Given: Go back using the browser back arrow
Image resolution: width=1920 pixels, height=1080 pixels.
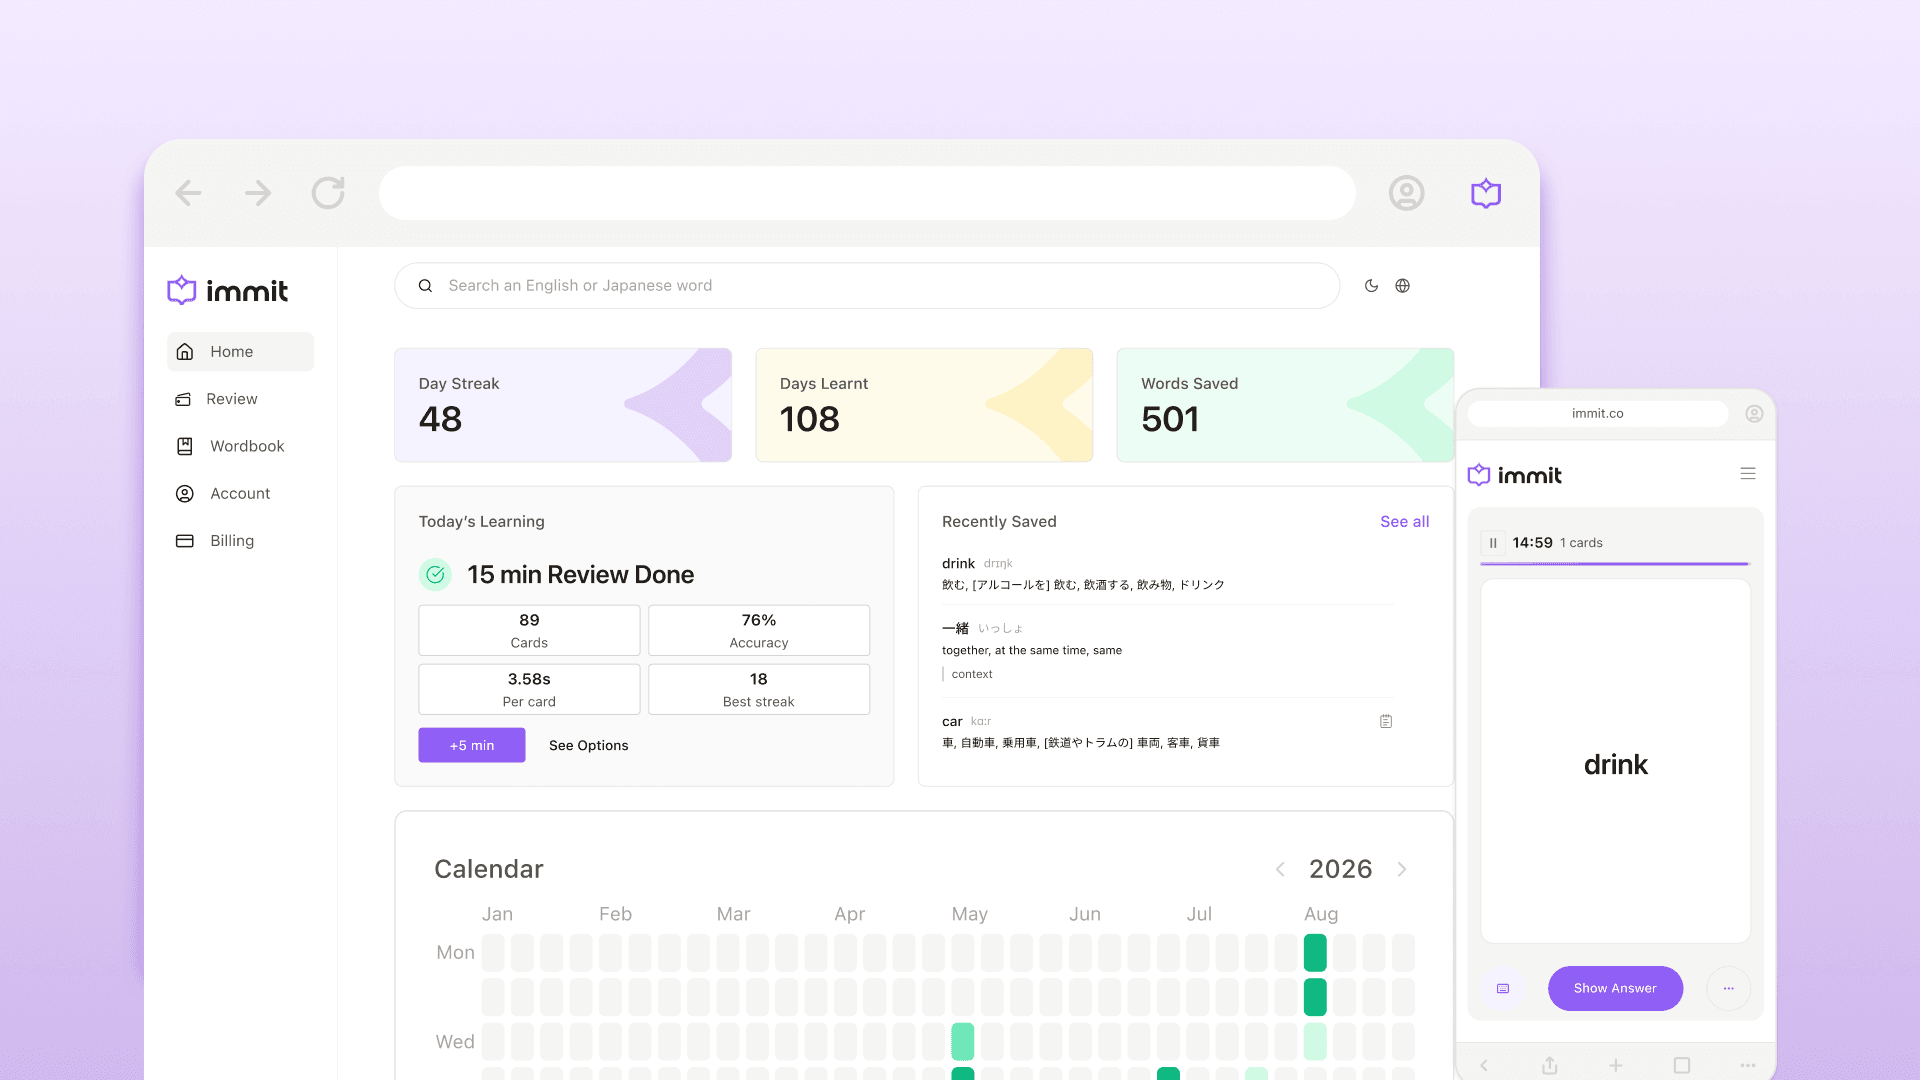Looking at the screenshot, I should 188,193.
